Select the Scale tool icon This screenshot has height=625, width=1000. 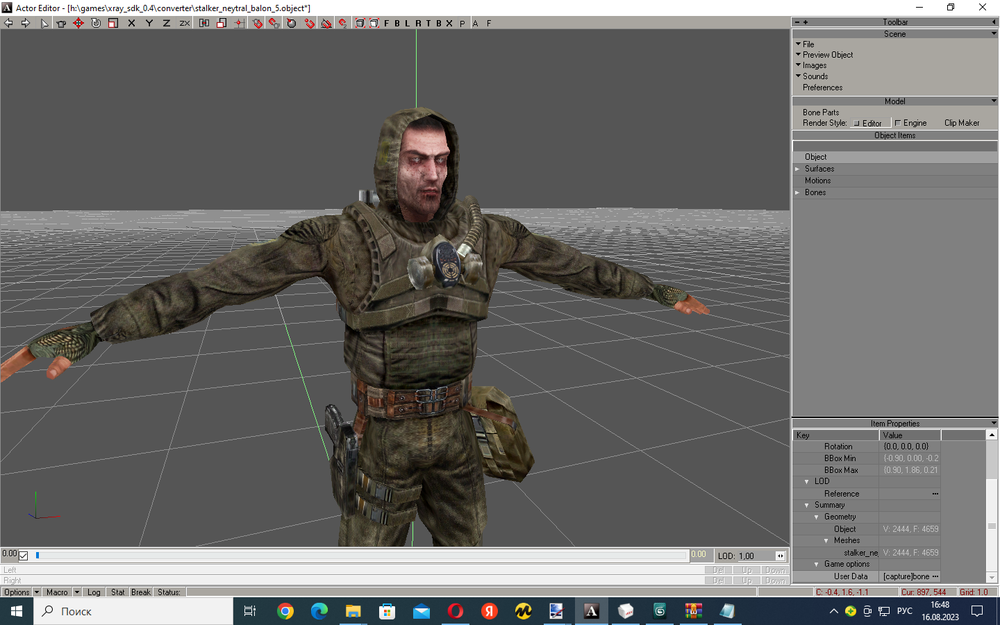click(x=112, y=23)
